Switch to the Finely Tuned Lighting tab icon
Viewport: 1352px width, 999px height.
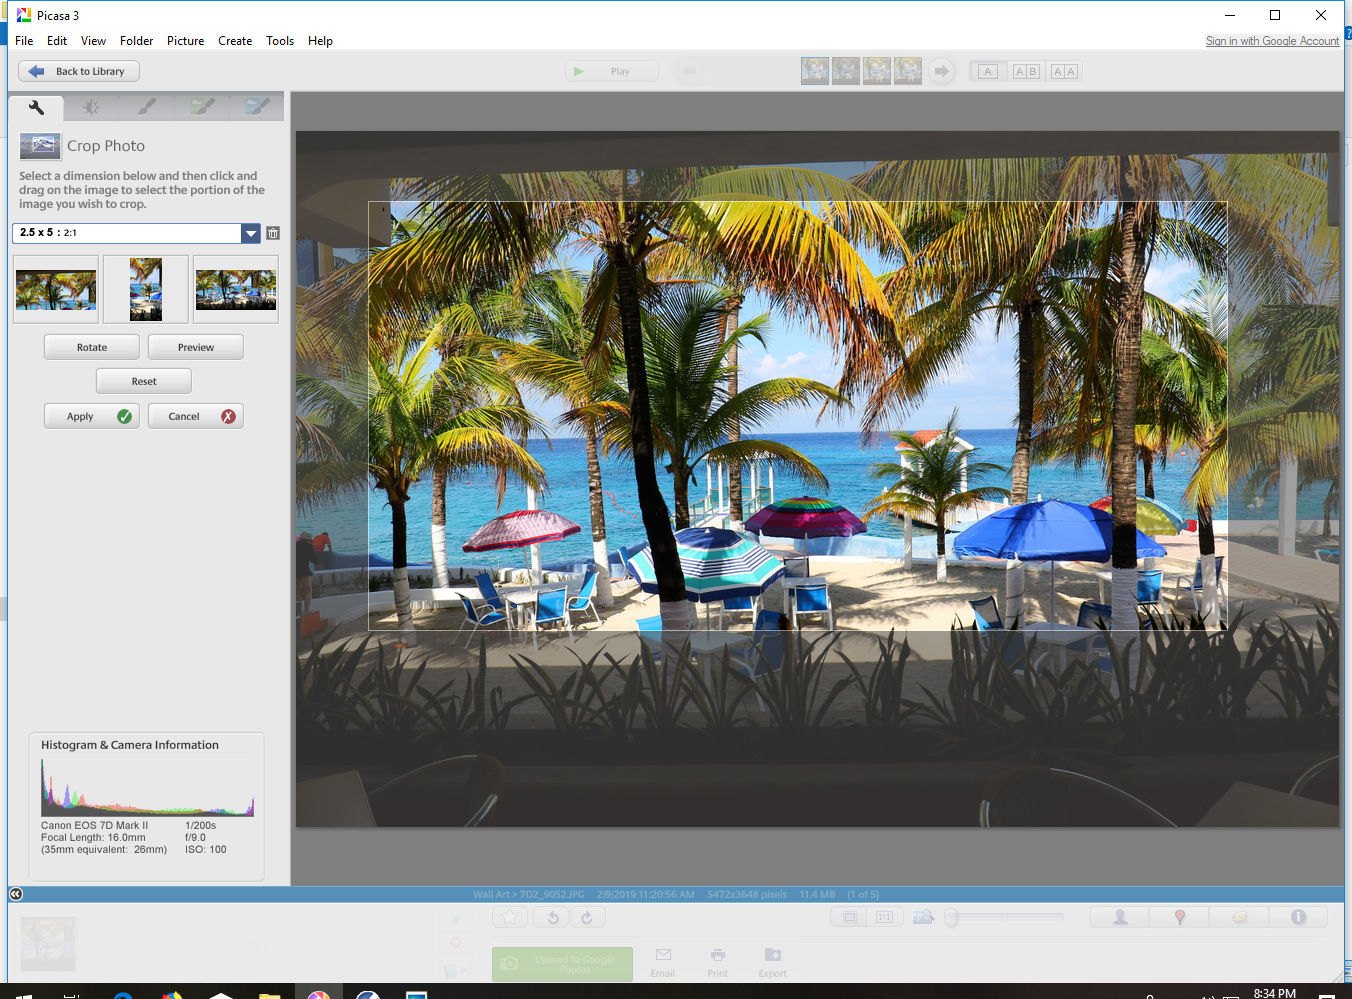point(91,106)
